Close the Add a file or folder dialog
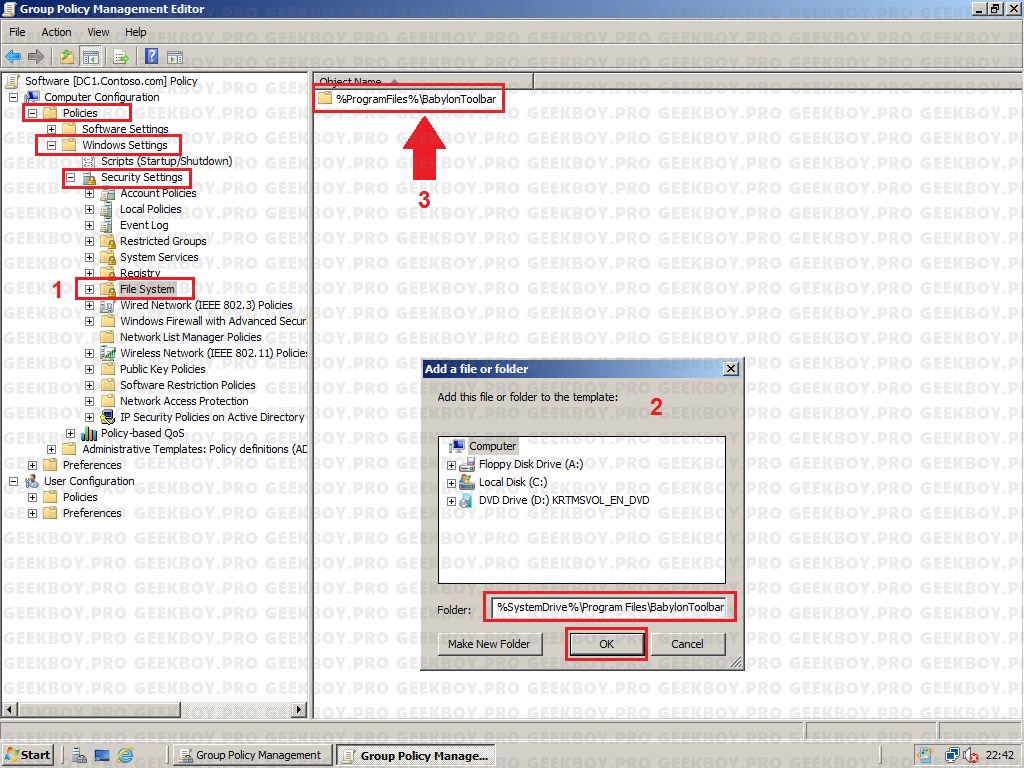 [x=731, y=369]
